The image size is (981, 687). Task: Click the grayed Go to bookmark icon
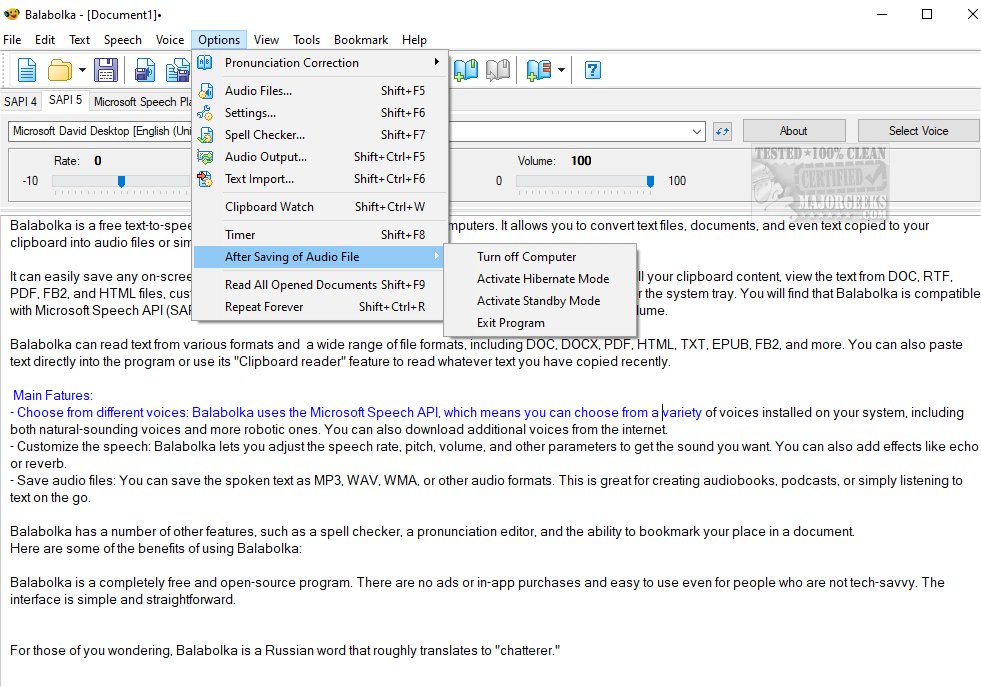[x=498, y=70]
